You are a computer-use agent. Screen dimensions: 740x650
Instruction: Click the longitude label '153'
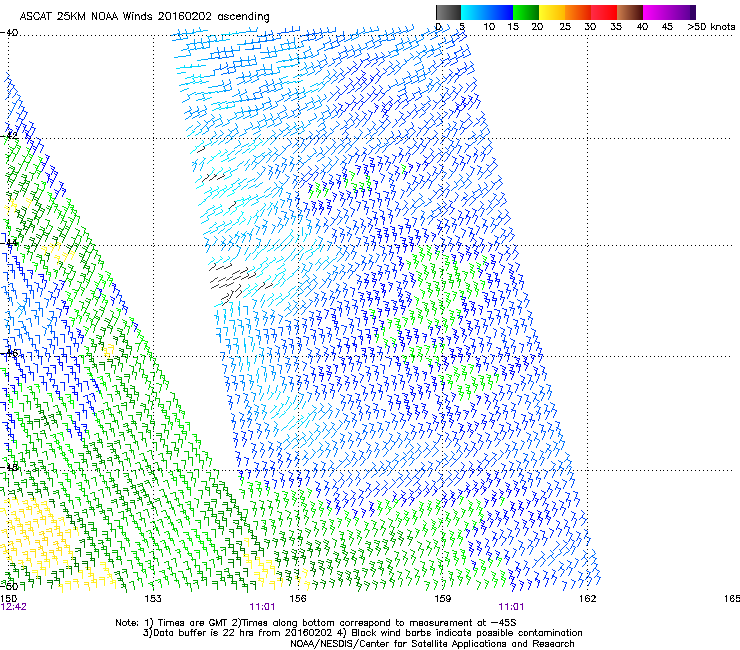[x=153, y=599]
